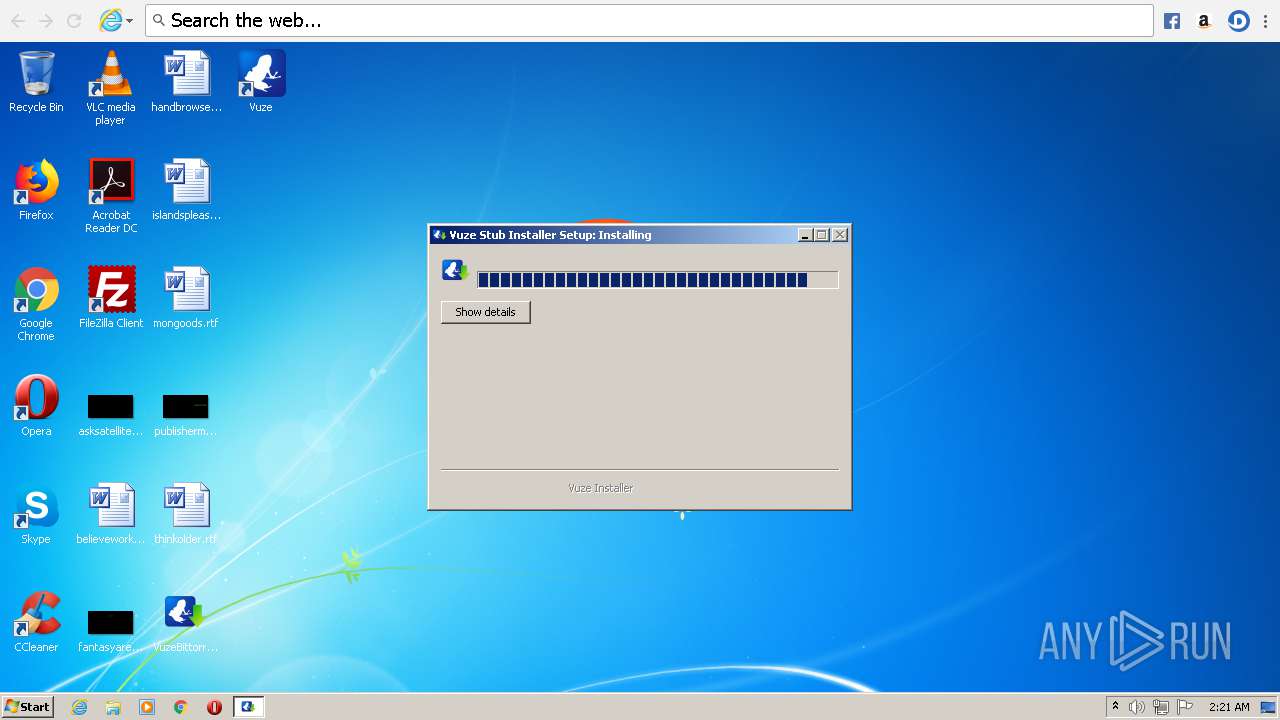Open the browser three-dot menu
Image resolution: width=1280 pixels, height=720 pixels.
pyautogui.click(x=1265, y=21)
